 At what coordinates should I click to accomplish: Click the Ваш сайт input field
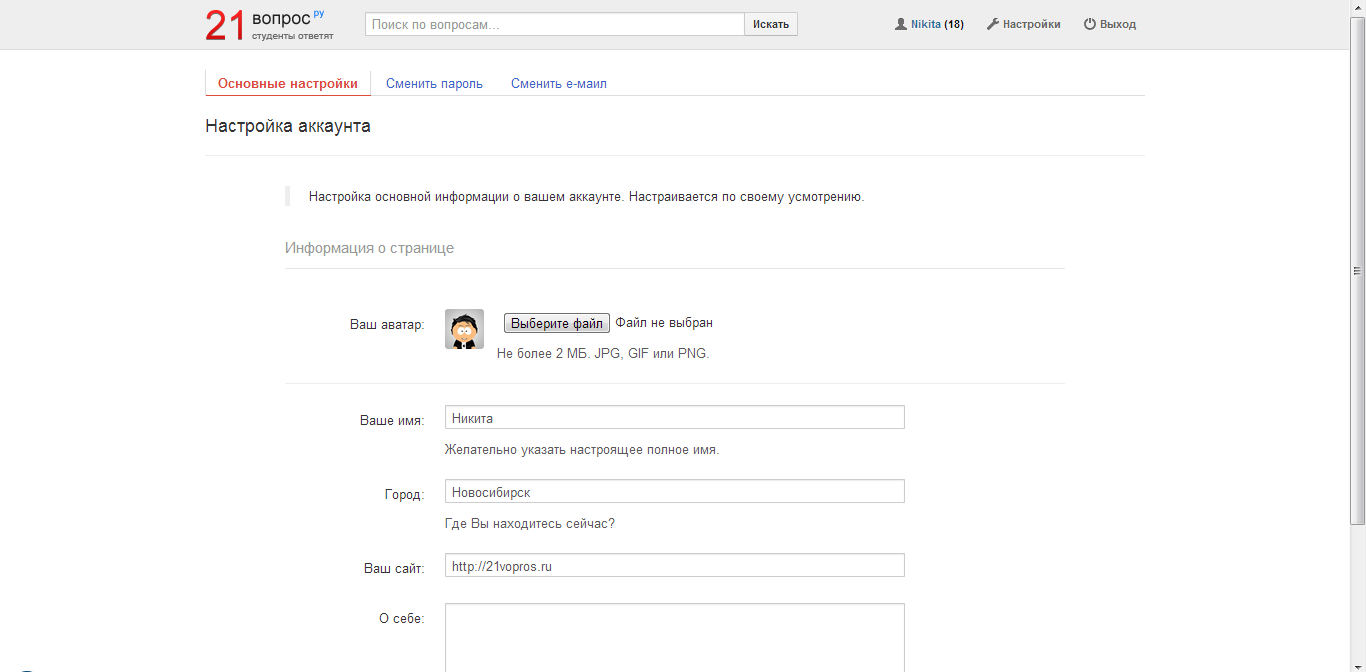[x=674, y=565]
